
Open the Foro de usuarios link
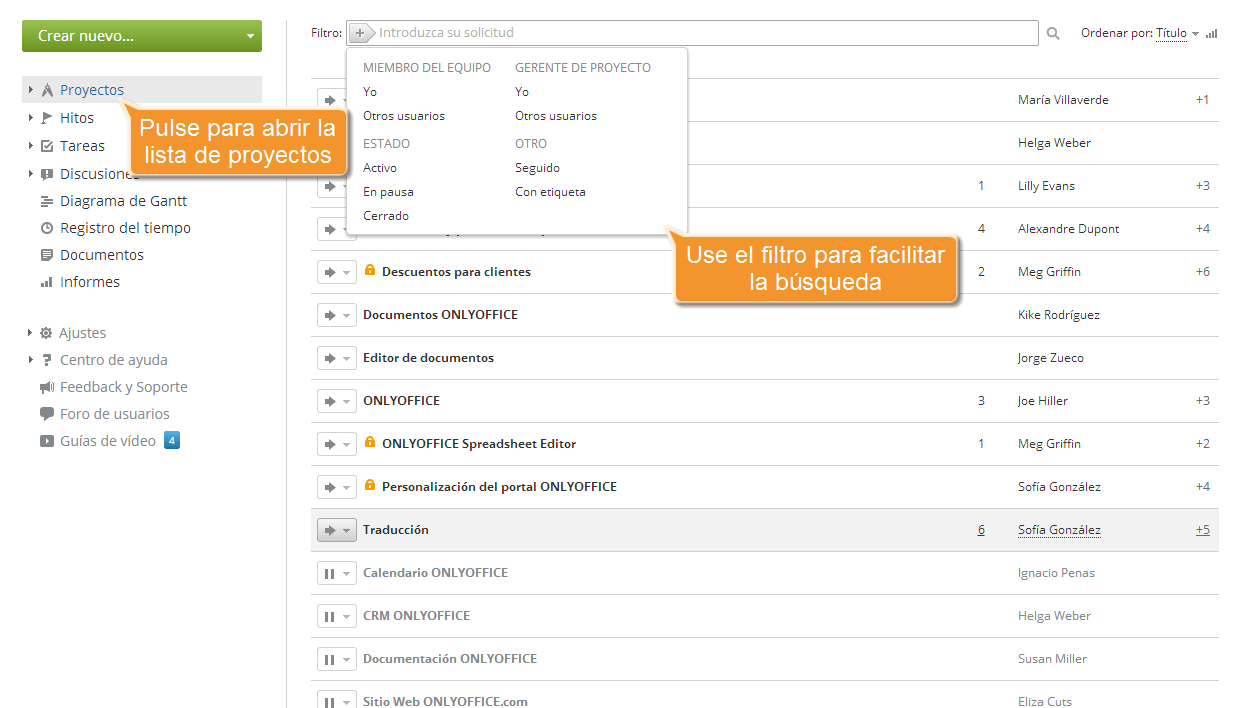(x=115, y=414)
